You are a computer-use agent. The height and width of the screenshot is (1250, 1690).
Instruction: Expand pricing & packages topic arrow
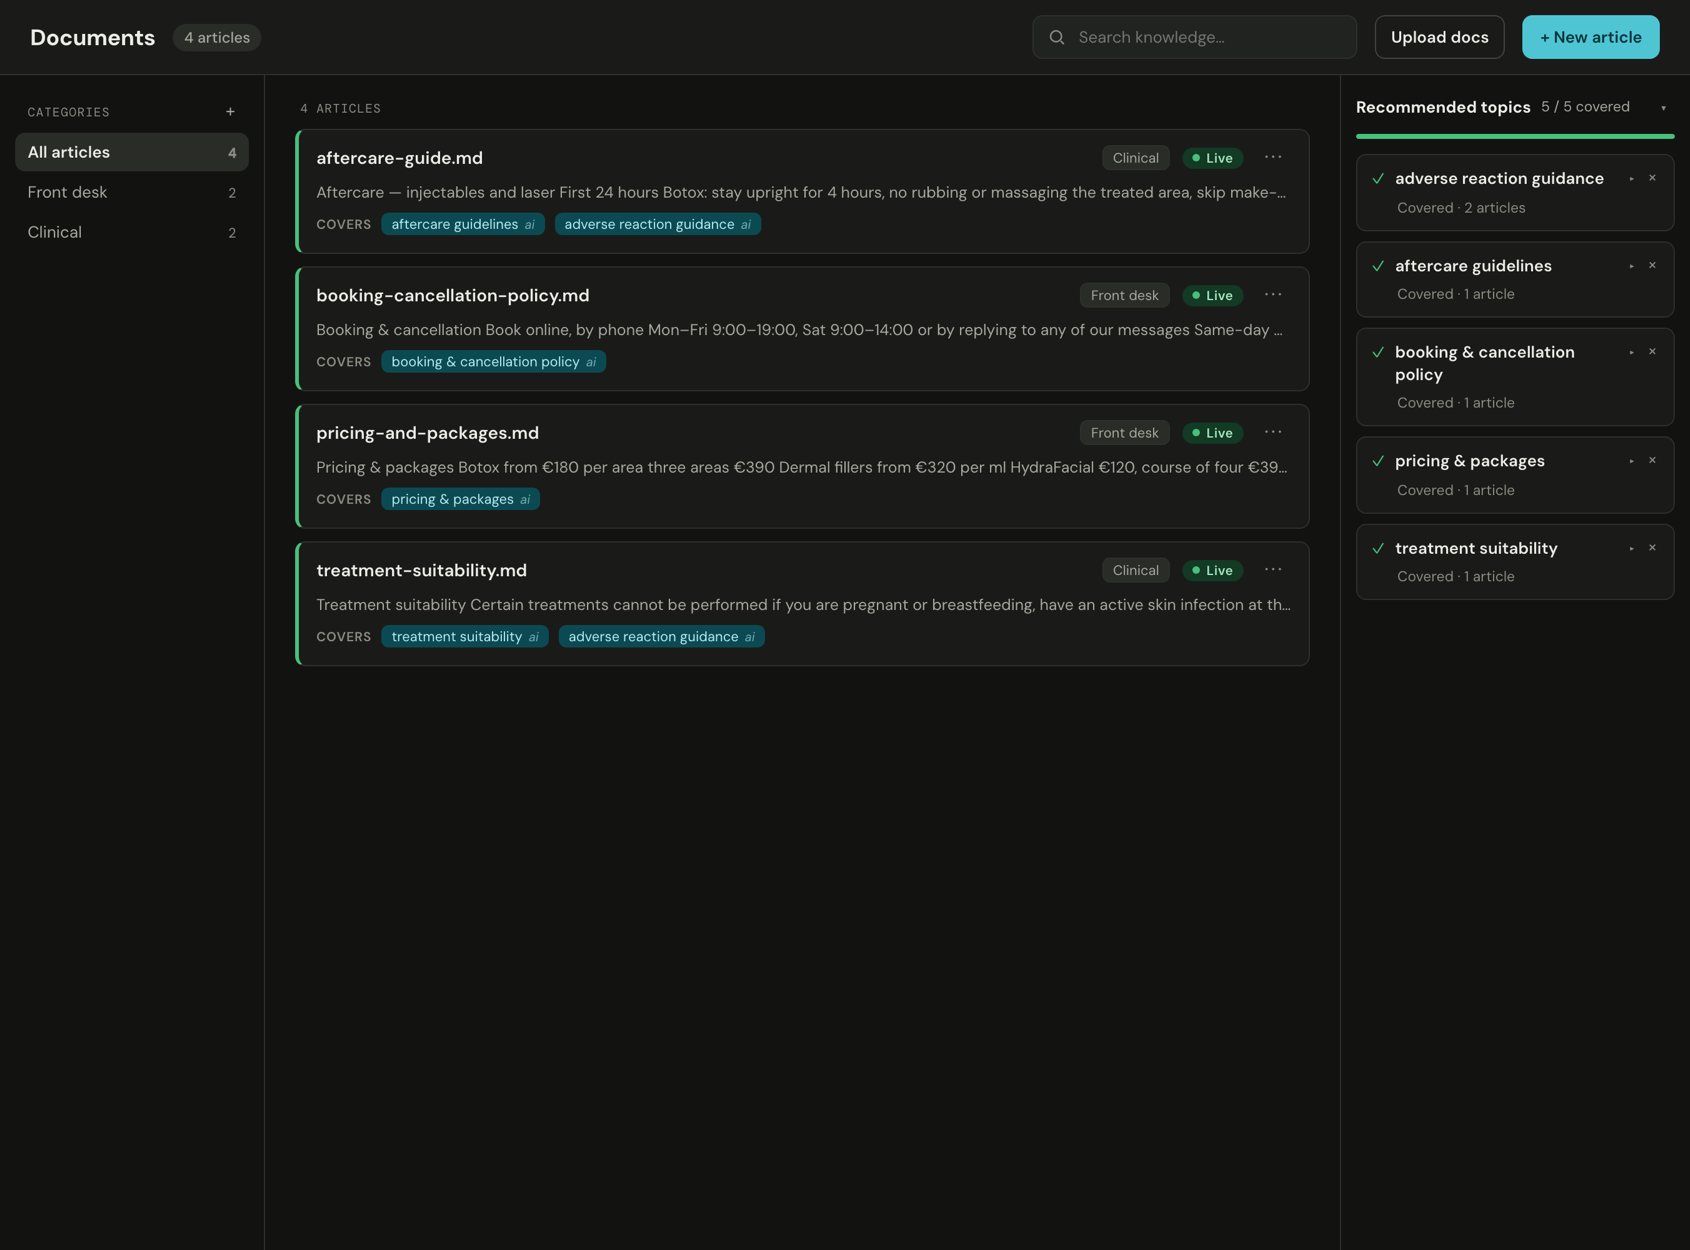pyautogui.click(x=1631, y=461)
